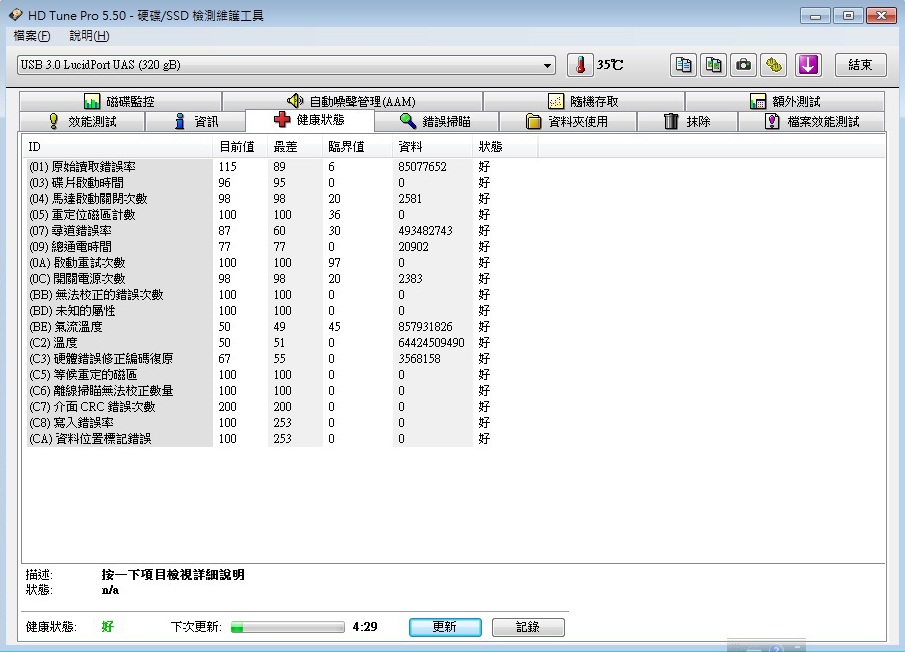905x652 pixels.
Task: Switch to the 資料夾使用 tab
Action: 567,121
